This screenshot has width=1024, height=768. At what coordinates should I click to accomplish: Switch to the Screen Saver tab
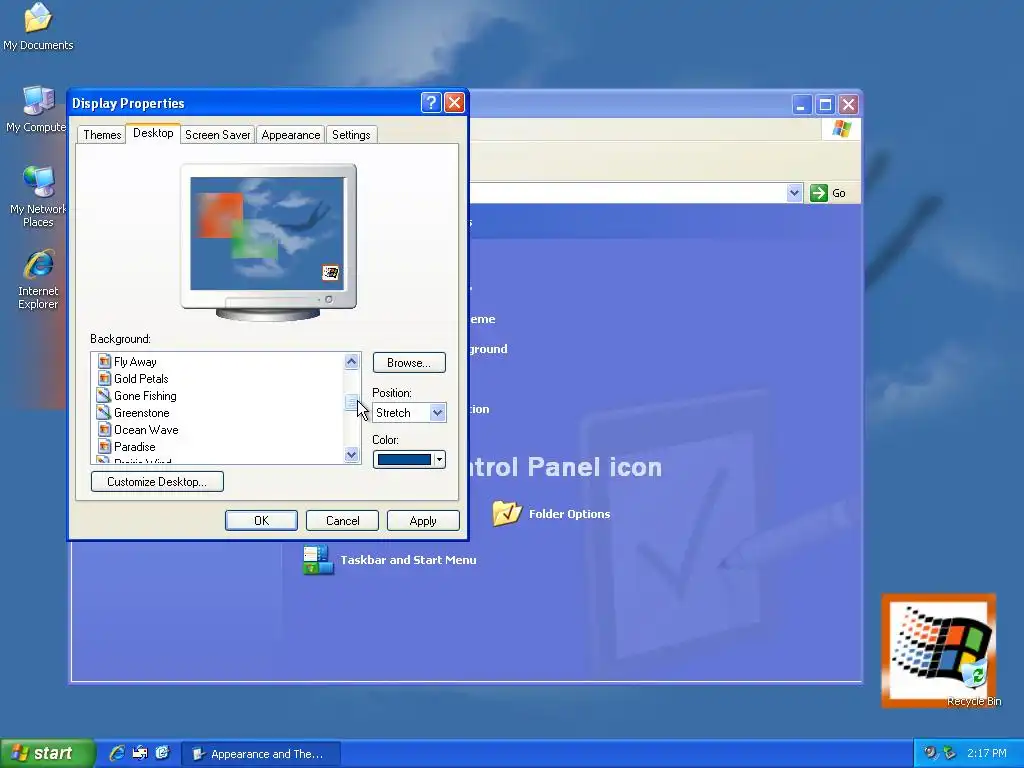[217, 135]
